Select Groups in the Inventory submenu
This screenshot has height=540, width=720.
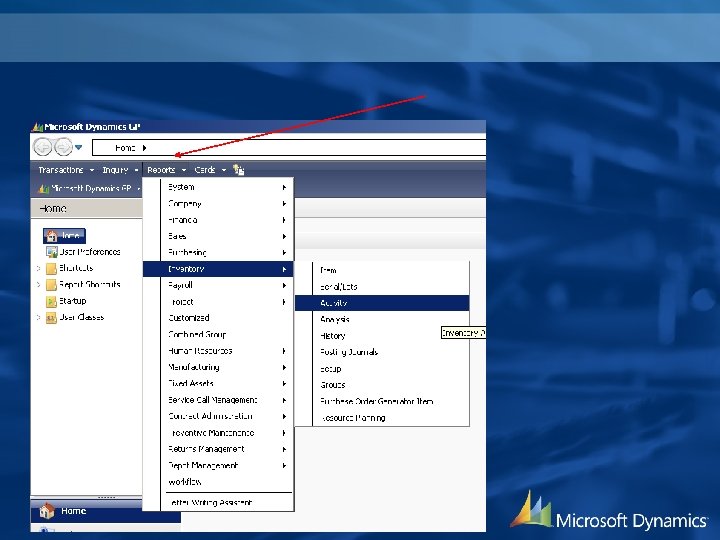point(382,385)
